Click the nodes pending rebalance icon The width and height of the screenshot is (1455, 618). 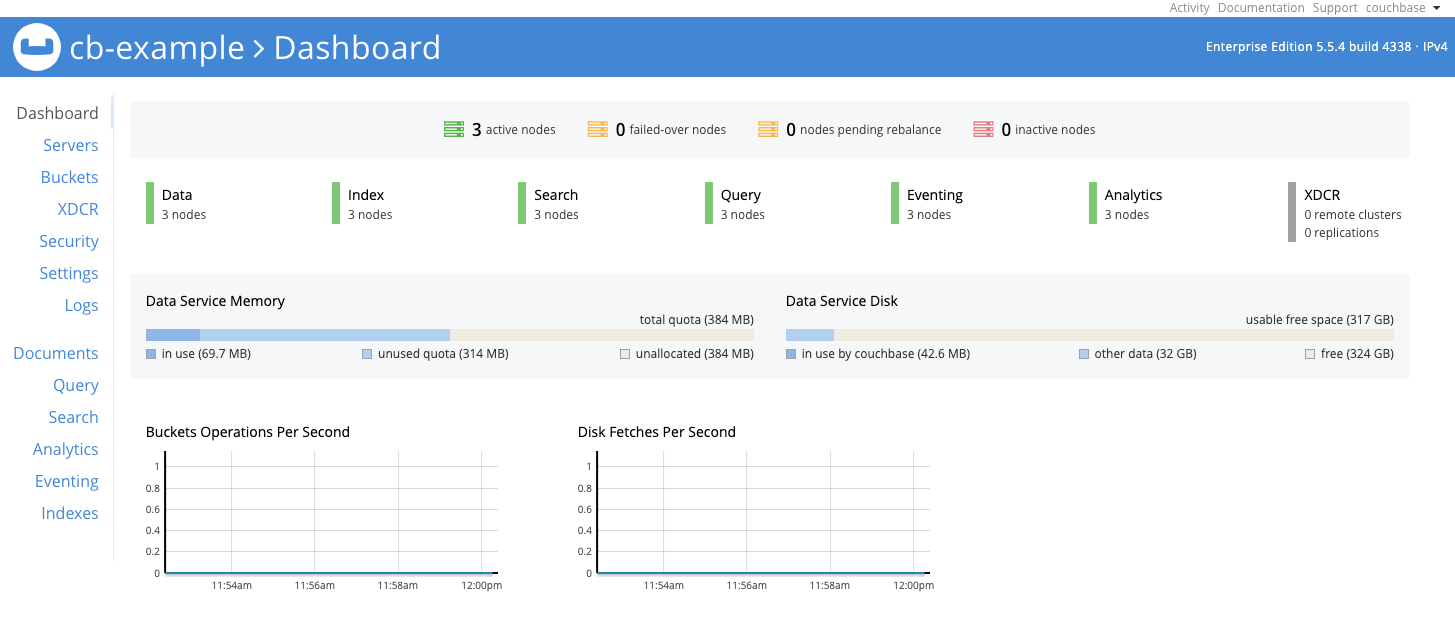[x=768, y=129]
